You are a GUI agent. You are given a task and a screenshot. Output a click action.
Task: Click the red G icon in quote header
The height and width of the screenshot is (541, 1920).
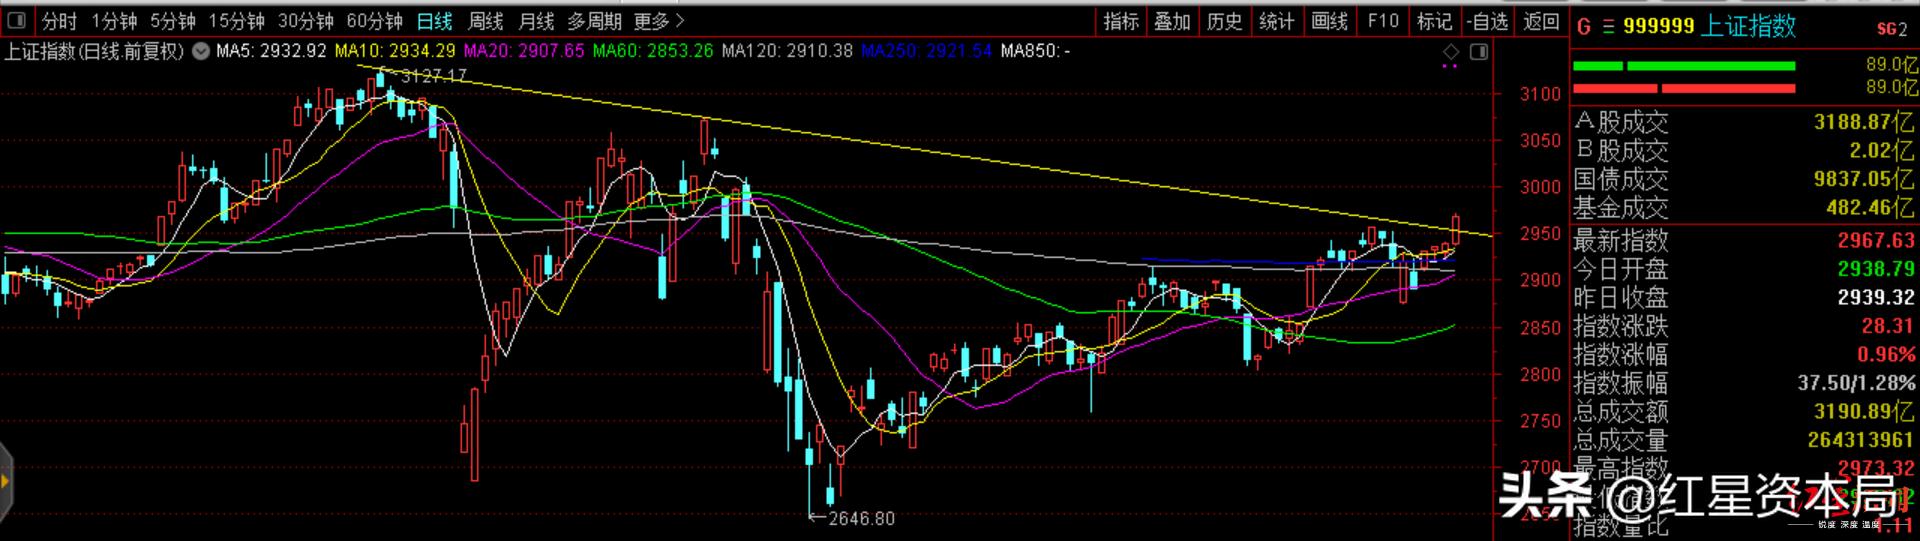click(x=1584, y=27)
